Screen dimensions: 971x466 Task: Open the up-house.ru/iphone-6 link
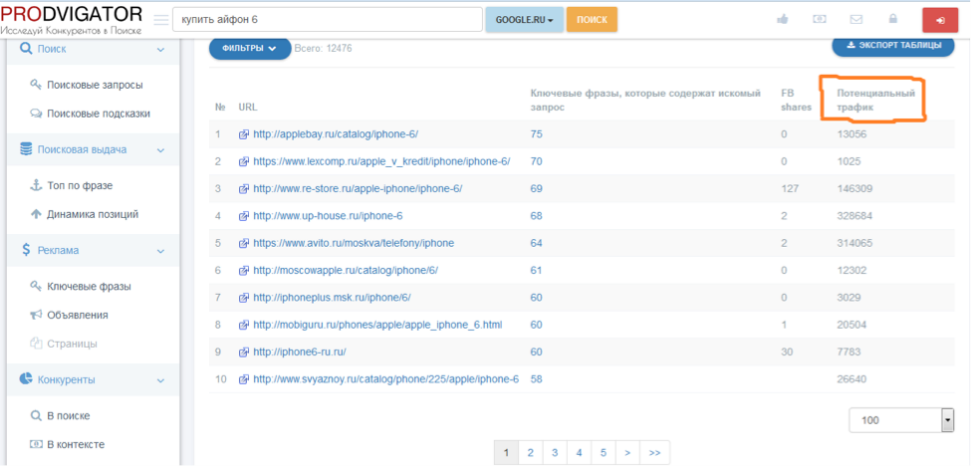coord(328,216)
